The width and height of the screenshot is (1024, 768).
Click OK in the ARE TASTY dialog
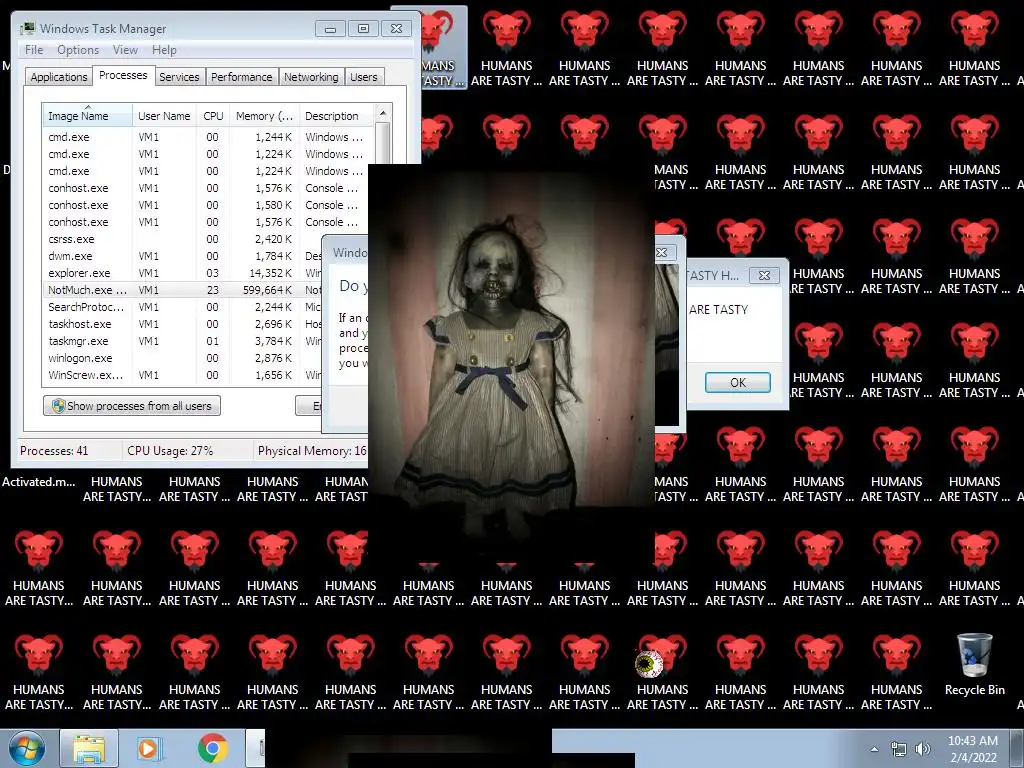tap(737, 383)
